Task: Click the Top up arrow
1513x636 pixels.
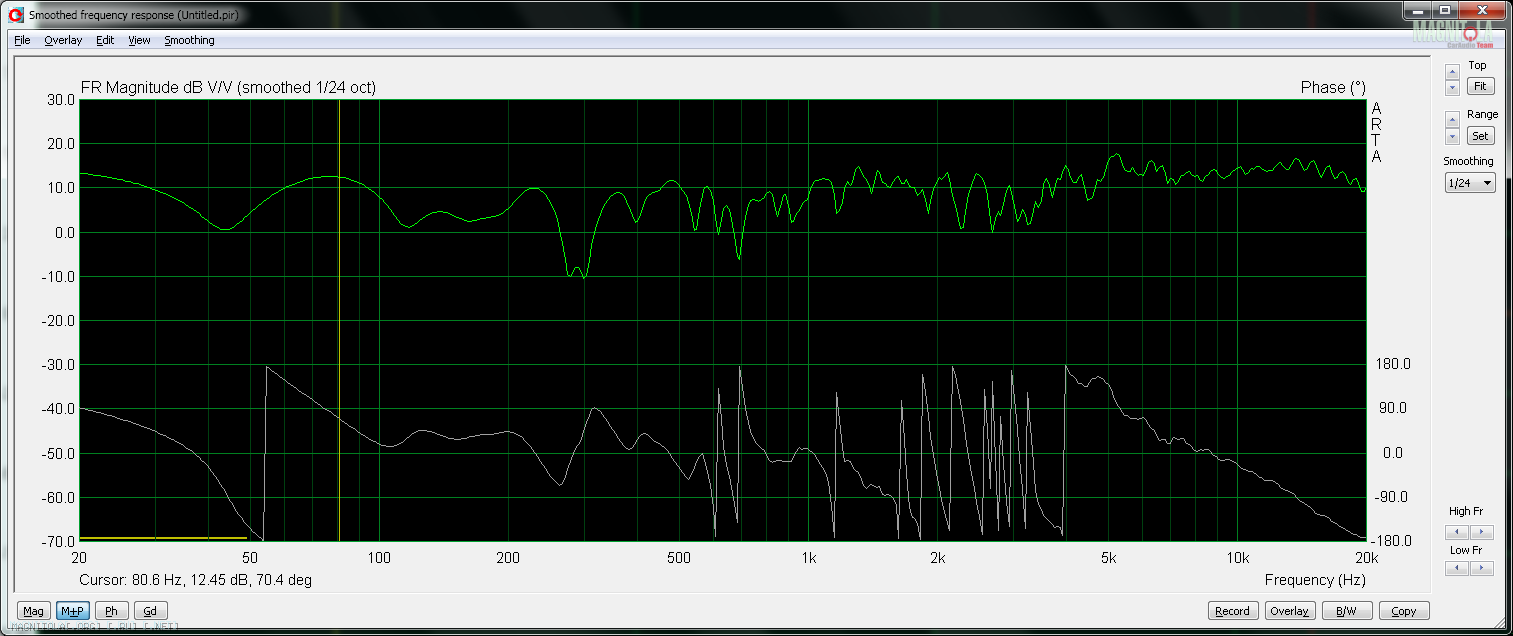Action: [1452, 72]
